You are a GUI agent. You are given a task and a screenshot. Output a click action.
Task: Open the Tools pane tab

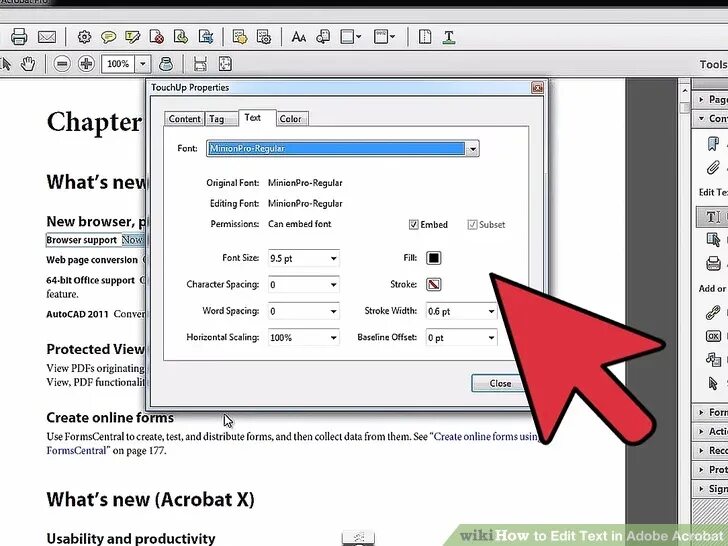[713, 64]
